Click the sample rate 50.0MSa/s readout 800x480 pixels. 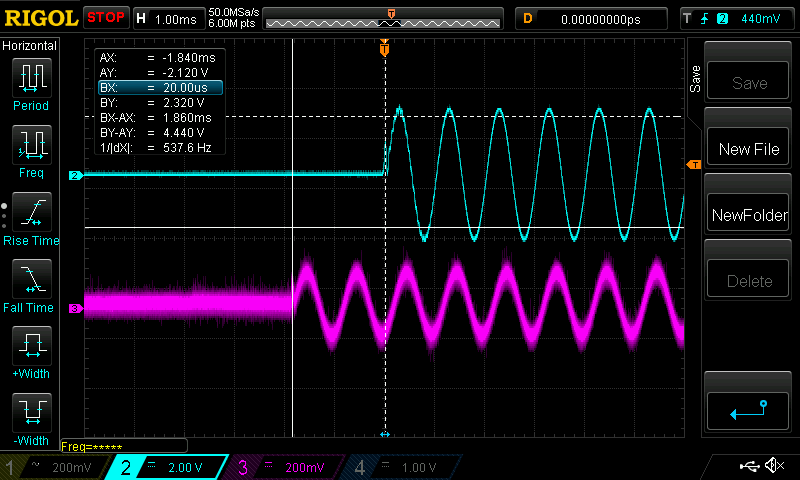(x=234, y=12)
